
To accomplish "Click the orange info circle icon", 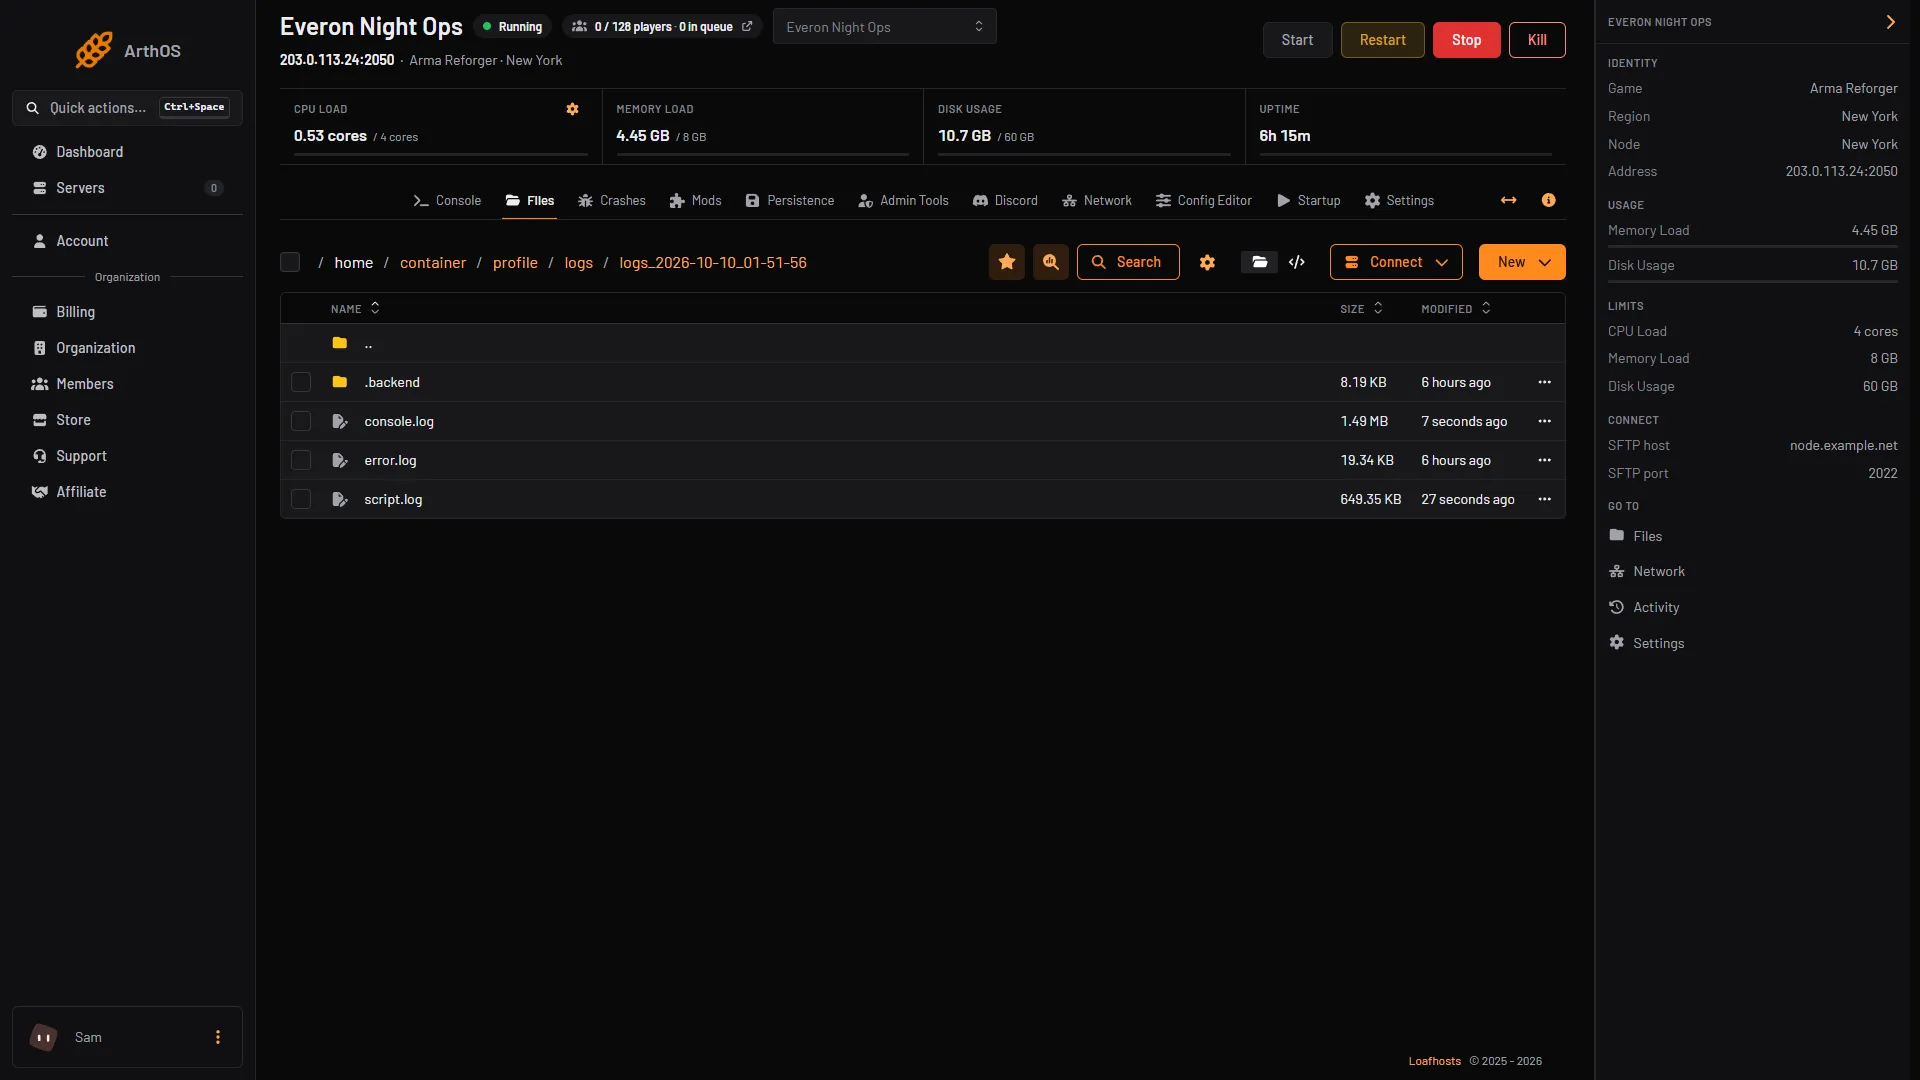I will [x=1549, y=200].
